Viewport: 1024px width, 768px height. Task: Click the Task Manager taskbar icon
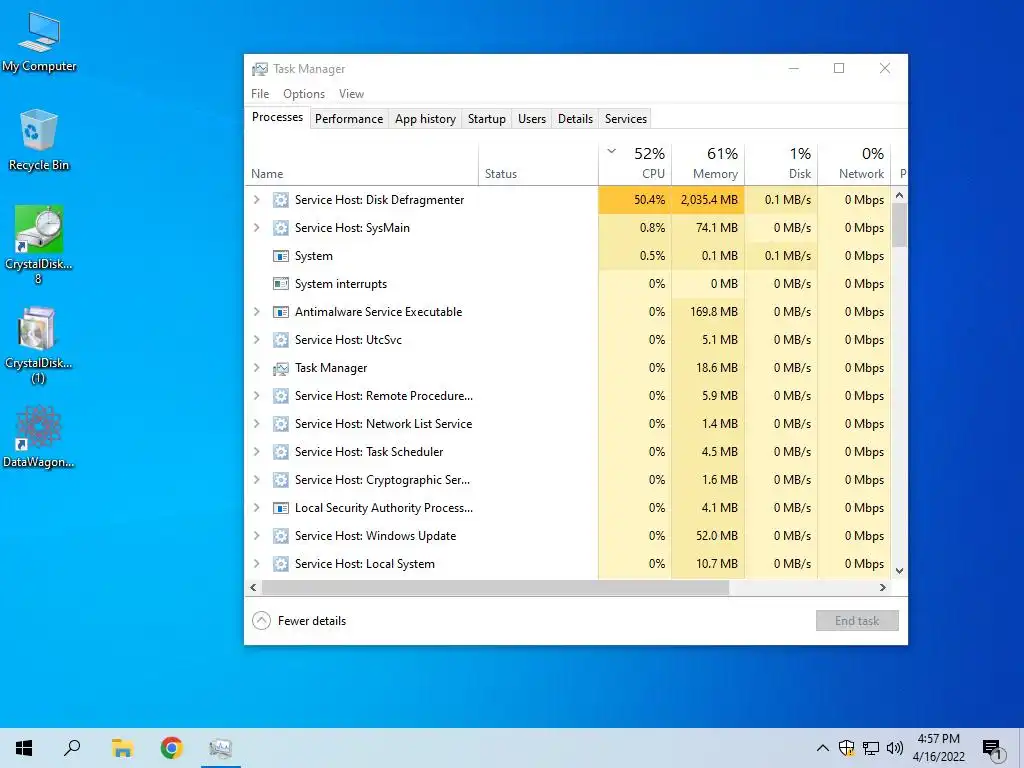tap(221, 748)
